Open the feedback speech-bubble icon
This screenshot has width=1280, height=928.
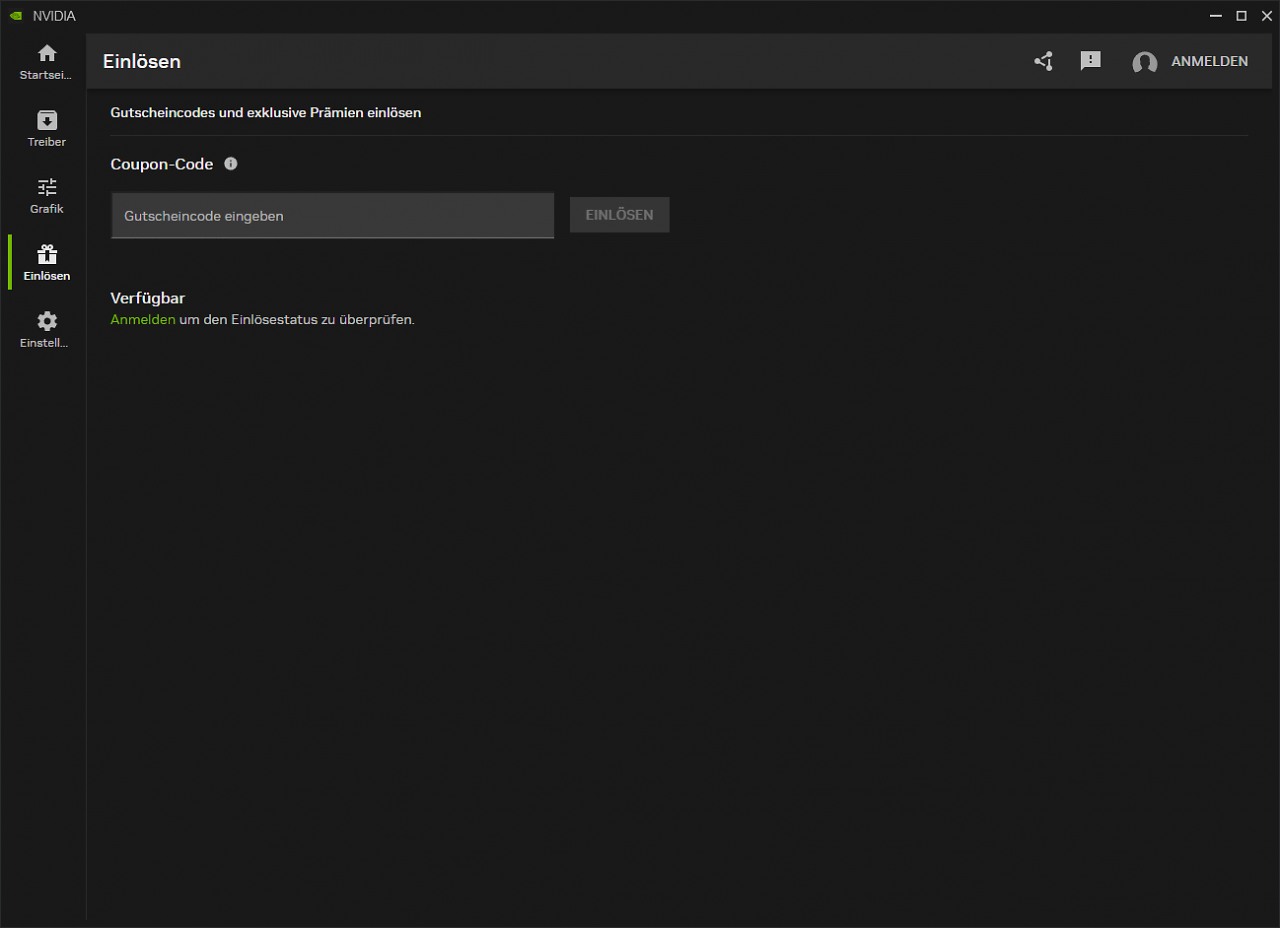pyautogui.click(x=1091, y=61)
